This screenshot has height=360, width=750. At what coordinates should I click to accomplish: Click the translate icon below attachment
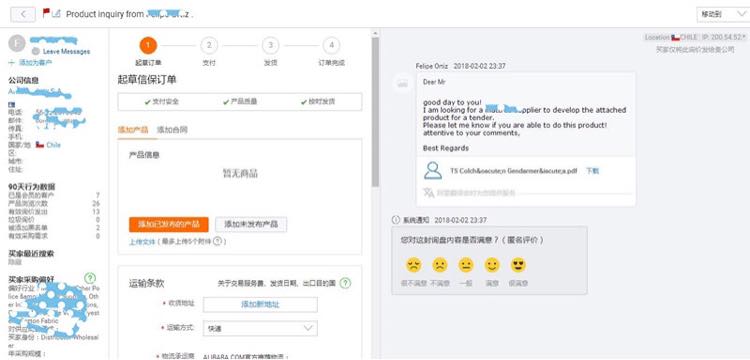tap(429, 193)
